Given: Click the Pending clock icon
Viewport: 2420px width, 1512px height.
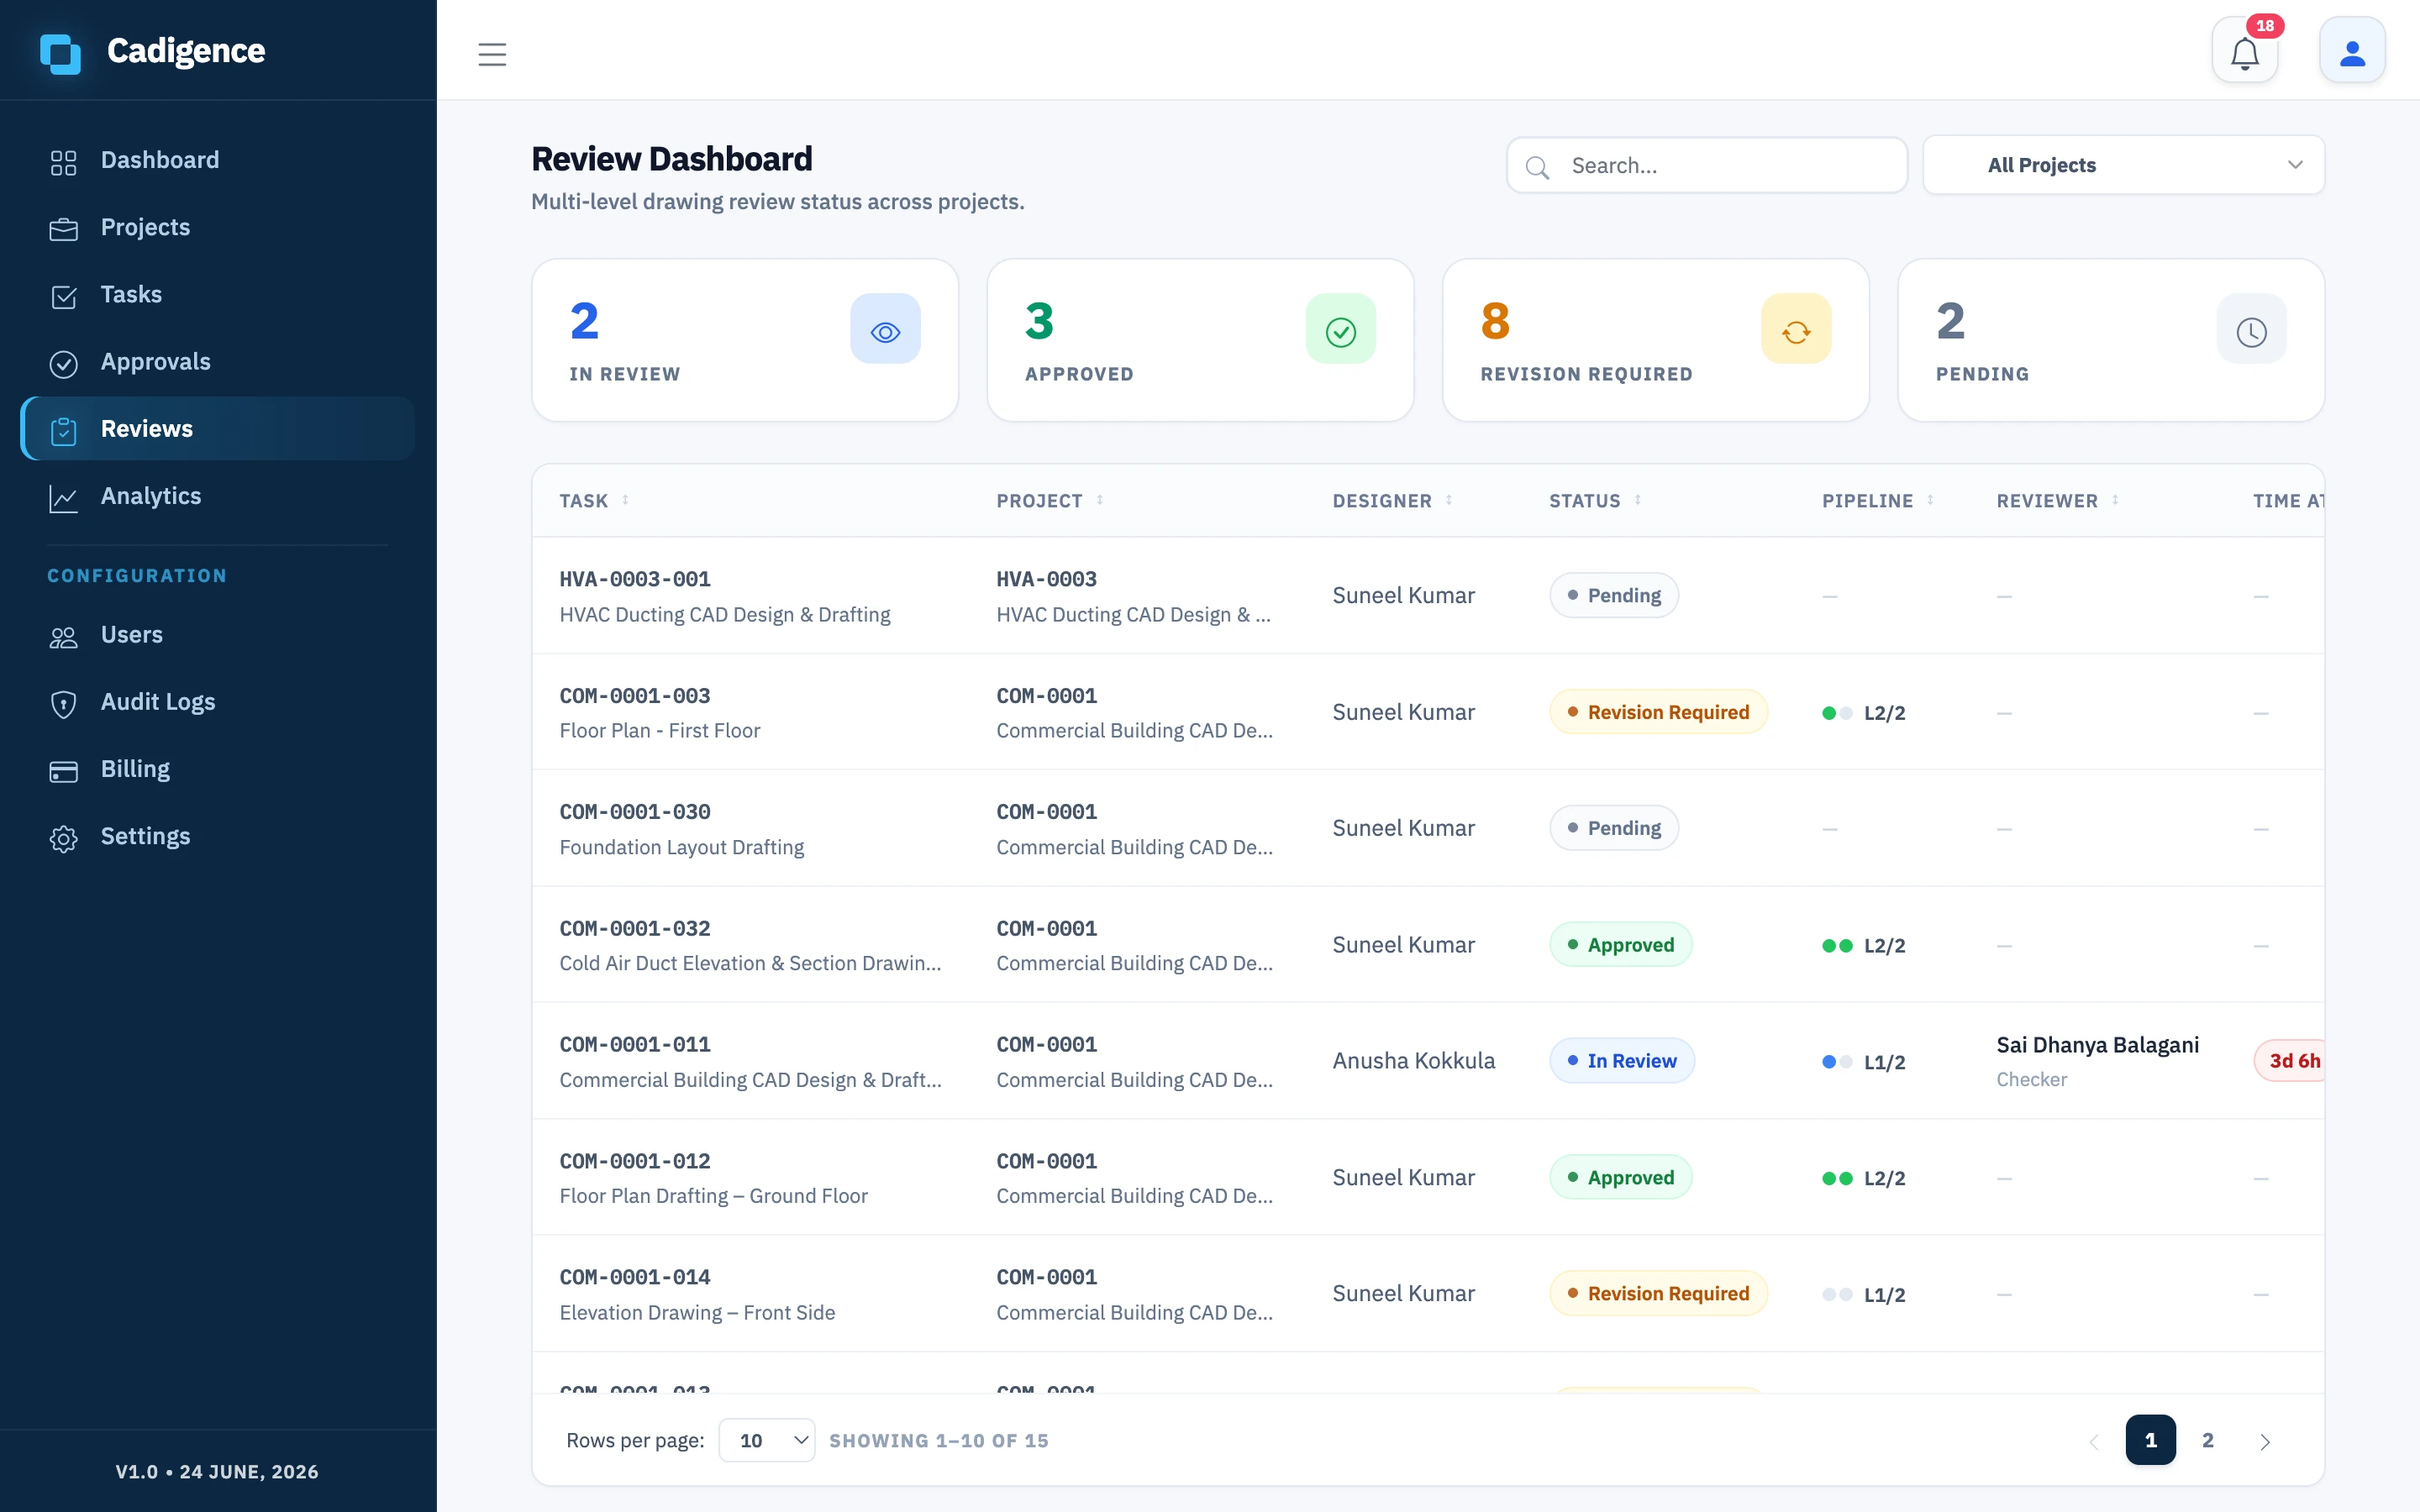Looking at the screenshot, I should tap(2251, 329).
